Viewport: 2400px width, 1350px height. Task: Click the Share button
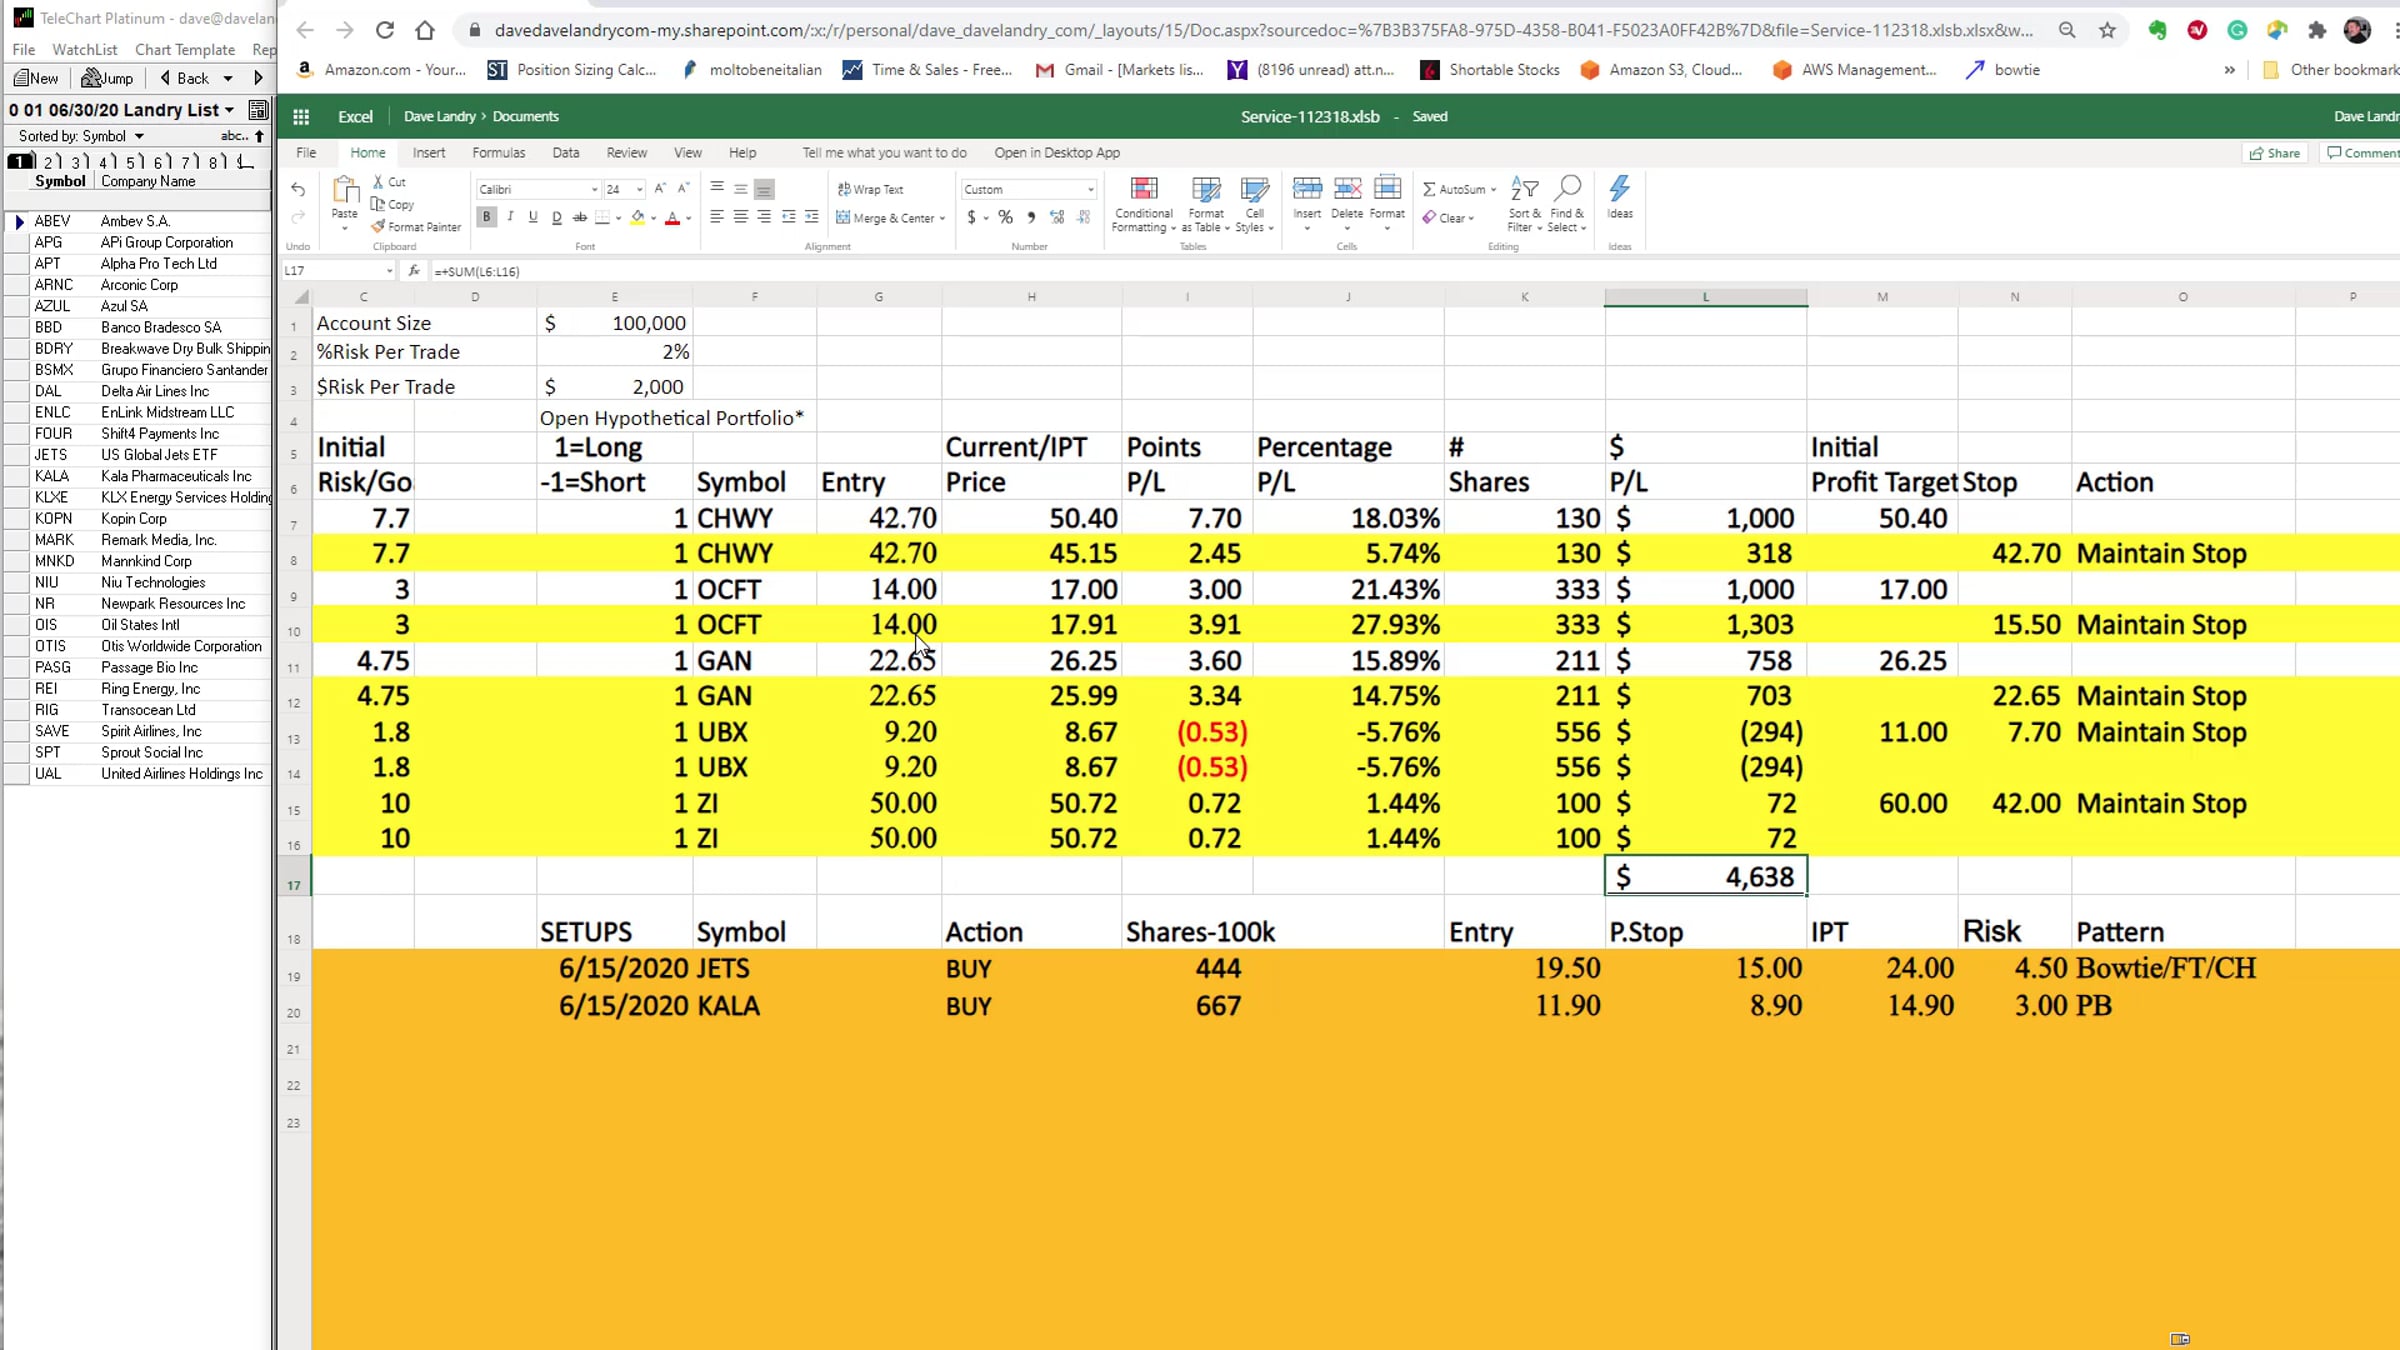[x=2275, y=153]
